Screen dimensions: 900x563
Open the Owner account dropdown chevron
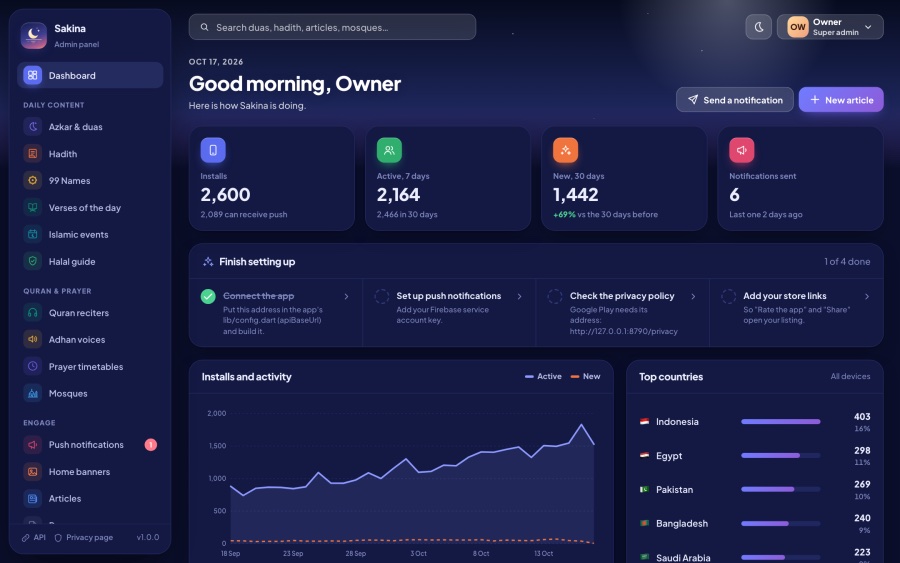coord(868,27)
